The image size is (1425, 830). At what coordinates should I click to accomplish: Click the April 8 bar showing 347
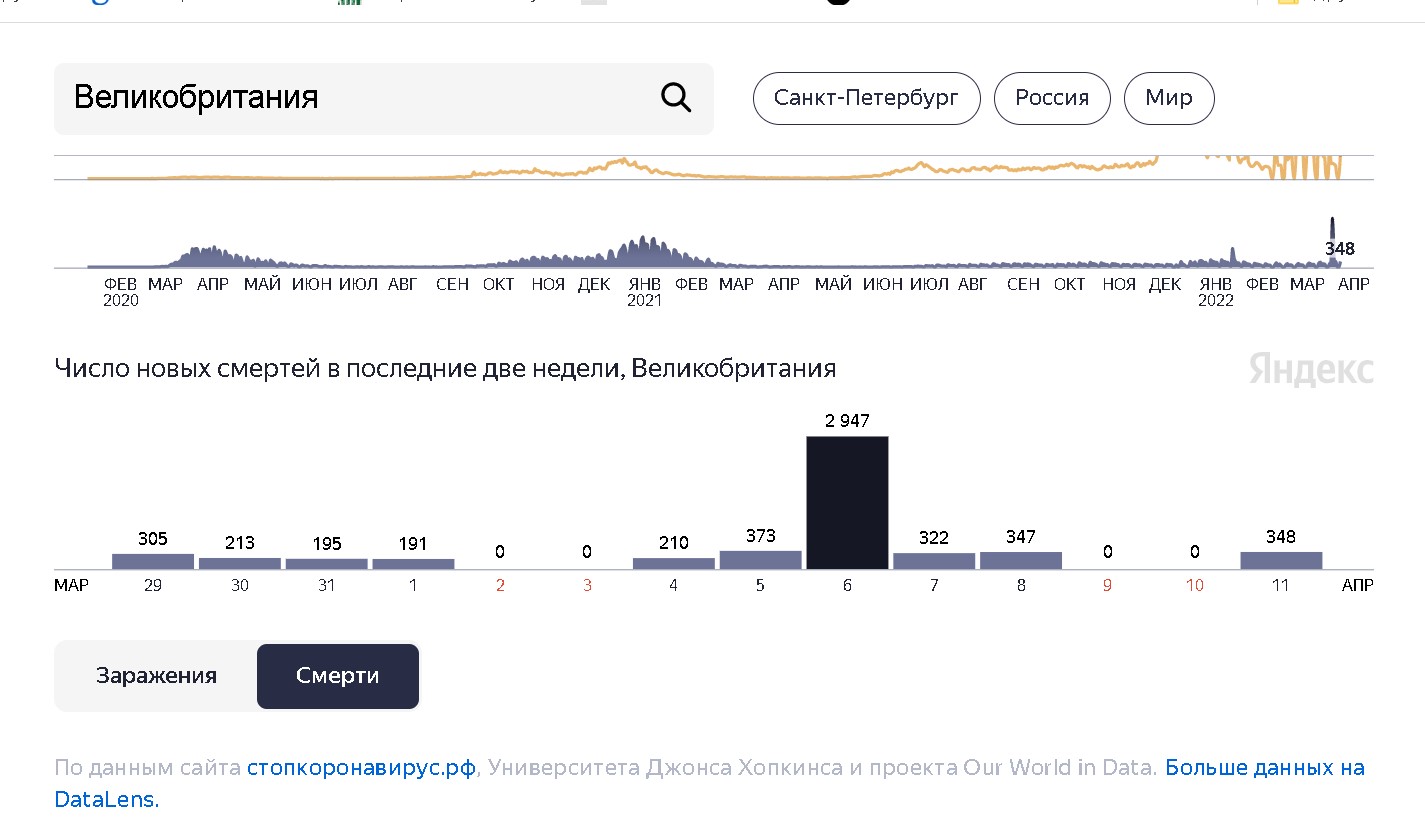[x=1021, y=560]
